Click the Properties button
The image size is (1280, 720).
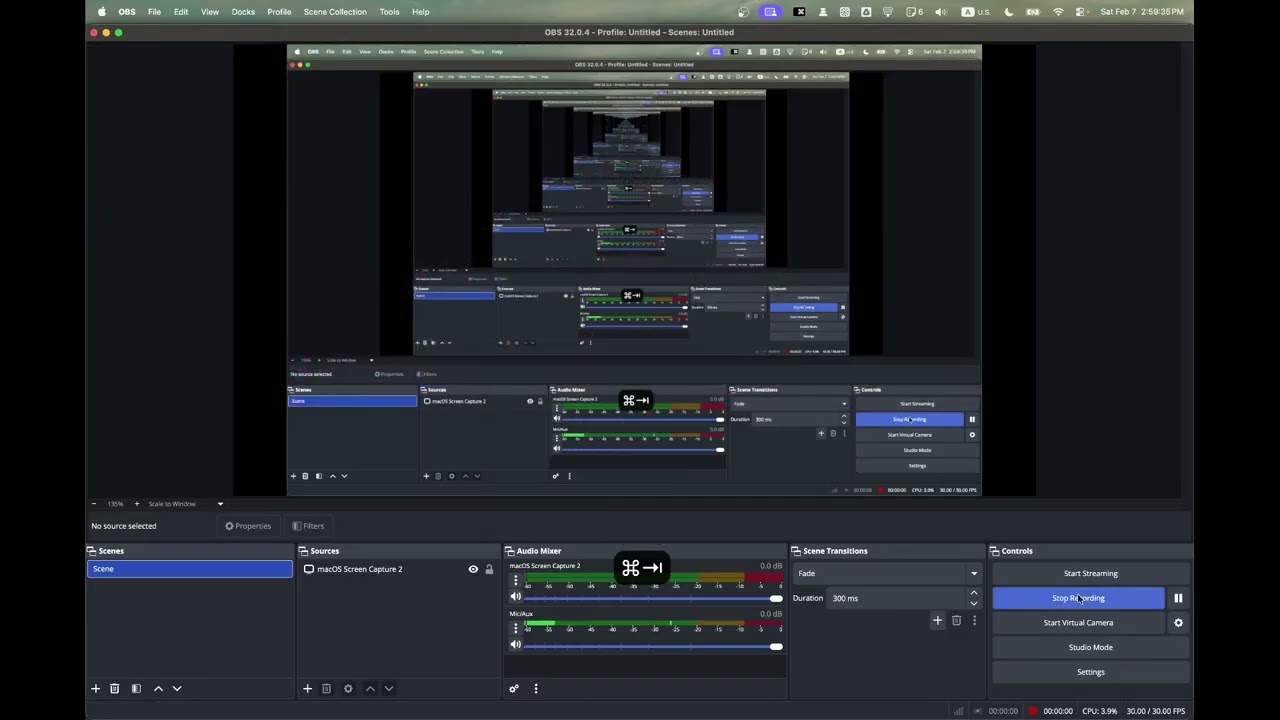click(x=248, y=526)
